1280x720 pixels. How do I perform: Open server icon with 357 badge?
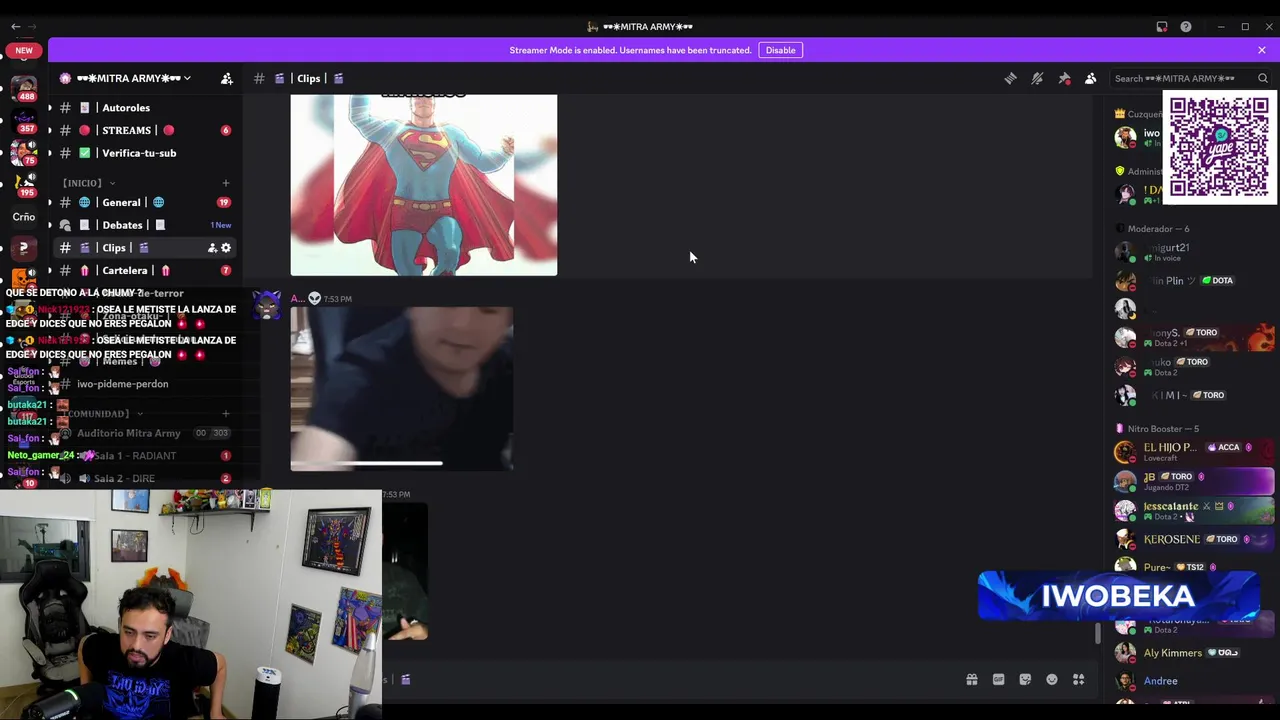point(24,120)
